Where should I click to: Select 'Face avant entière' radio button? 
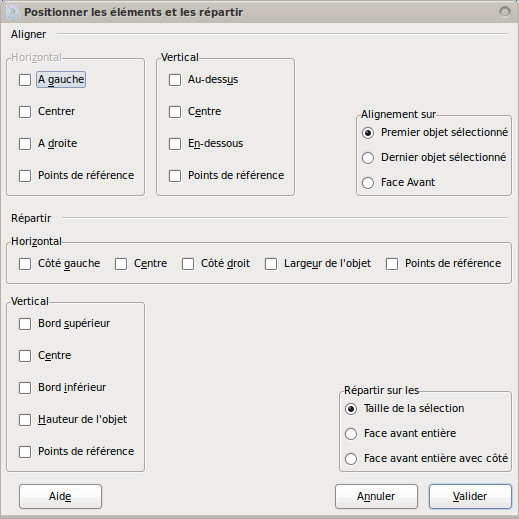[351, 434]
